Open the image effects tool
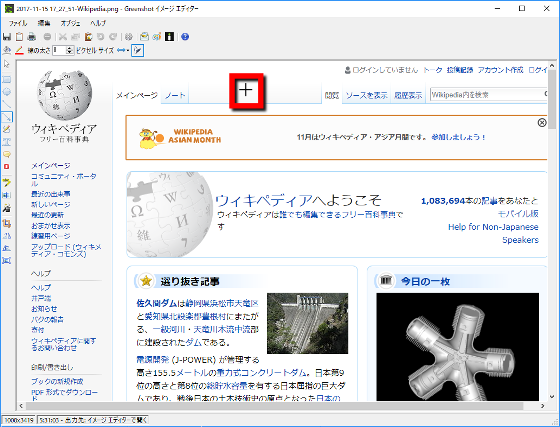The image size is (560, 427). (x=7, y=208)
